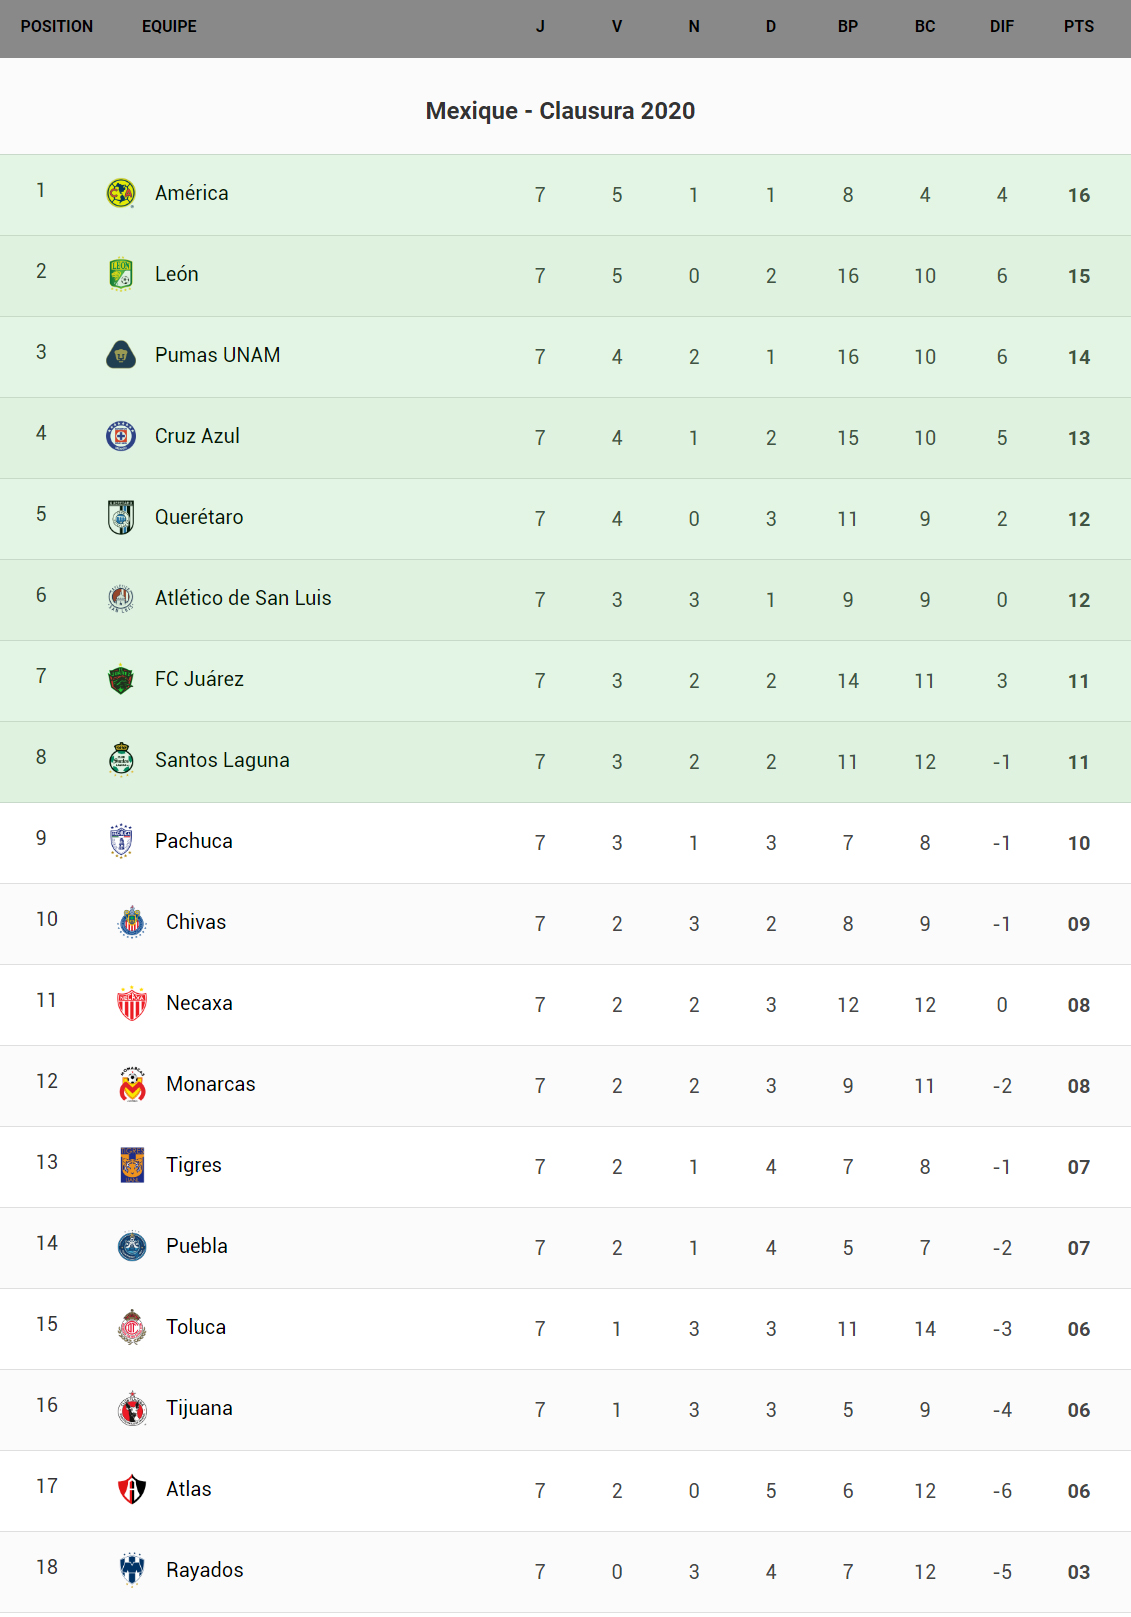Open the Atlético de San Luis team link
1131x1617 pixels.
click(x=243, y=598)
